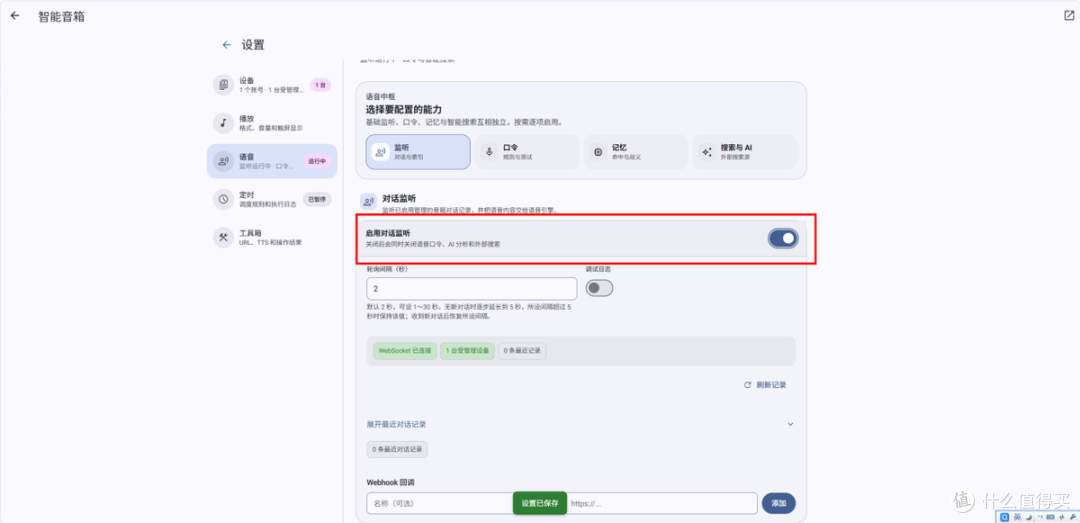Go back from the 智能音箱 page
This screenshot has height=523, width=1080.
[x=15, y=15]
